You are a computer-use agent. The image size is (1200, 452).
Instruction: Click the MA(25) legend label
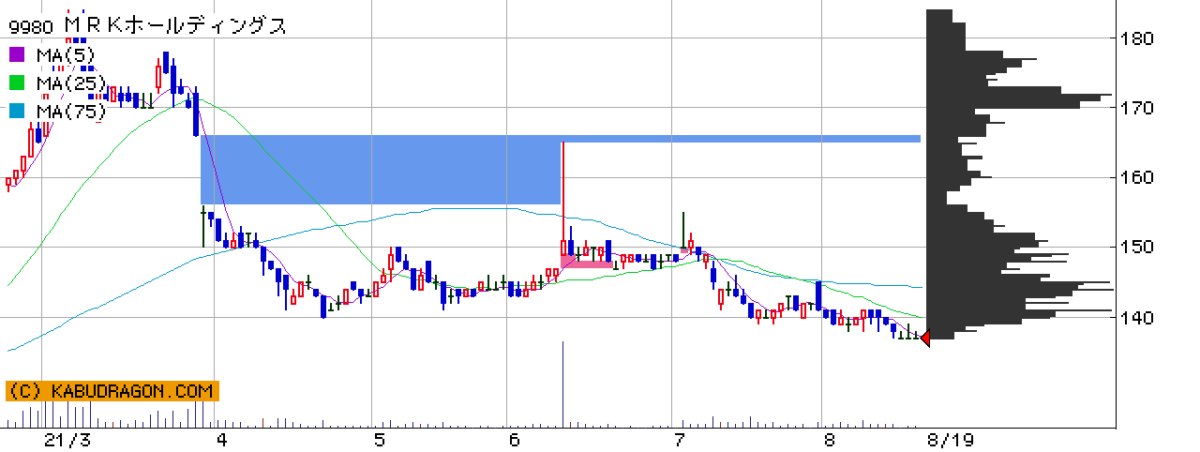70,82
